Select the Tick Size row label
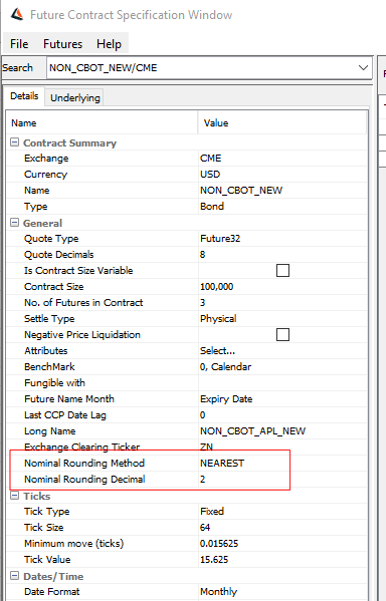386x601 pixels. click(x=44, y=527)
